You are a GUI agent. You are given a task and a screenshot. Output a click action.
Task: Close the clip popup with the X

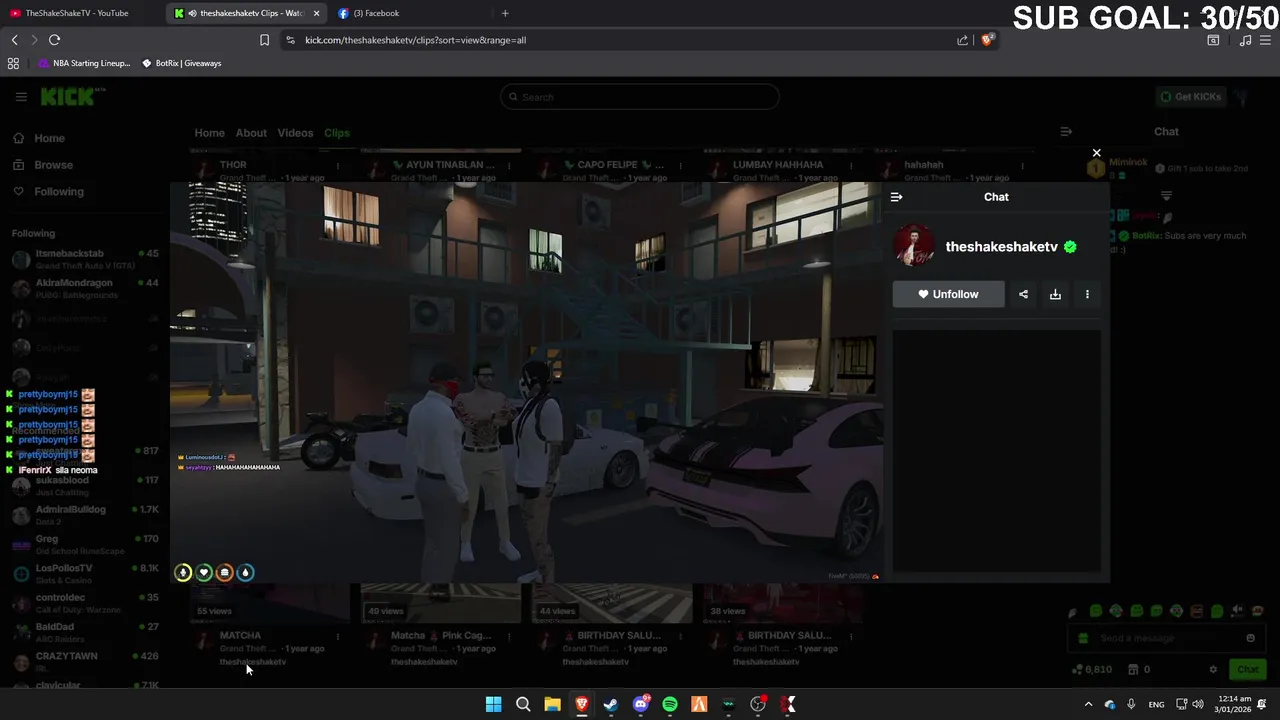pyautogui.click(x=1096, y=153)
